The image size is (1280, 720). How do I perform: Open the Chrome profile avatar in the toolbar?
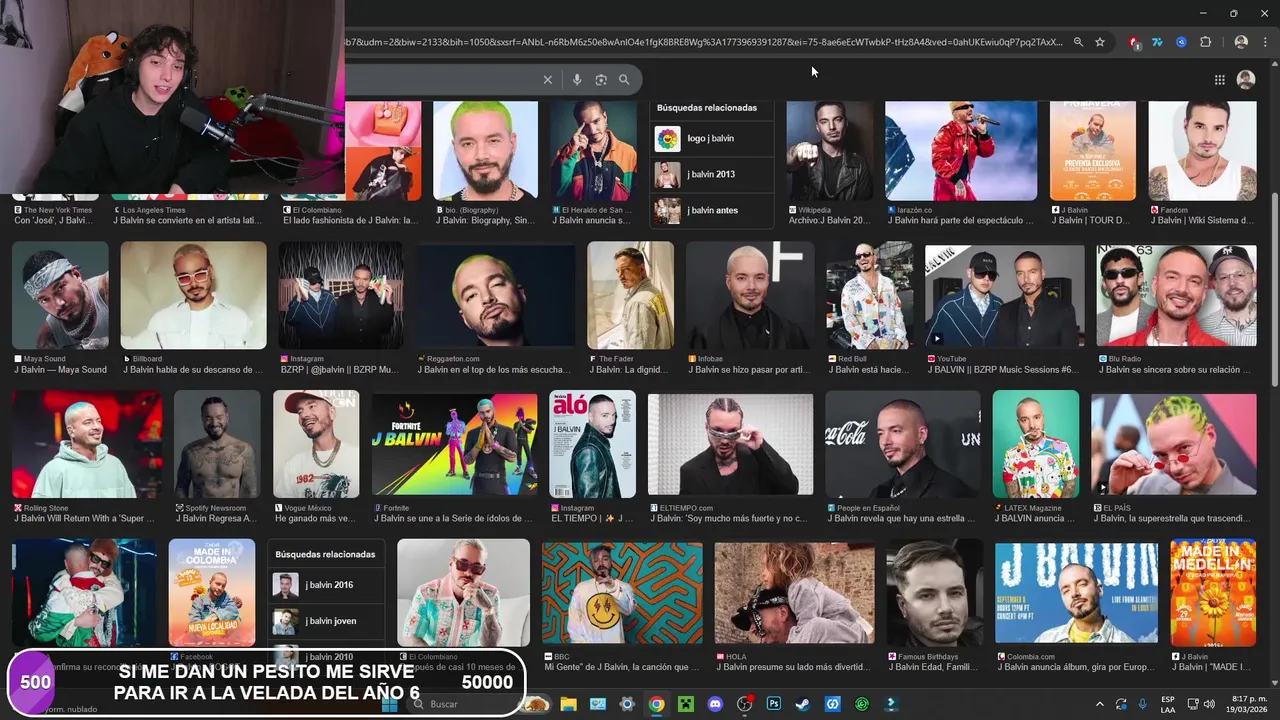click(x=1241, y=42)
